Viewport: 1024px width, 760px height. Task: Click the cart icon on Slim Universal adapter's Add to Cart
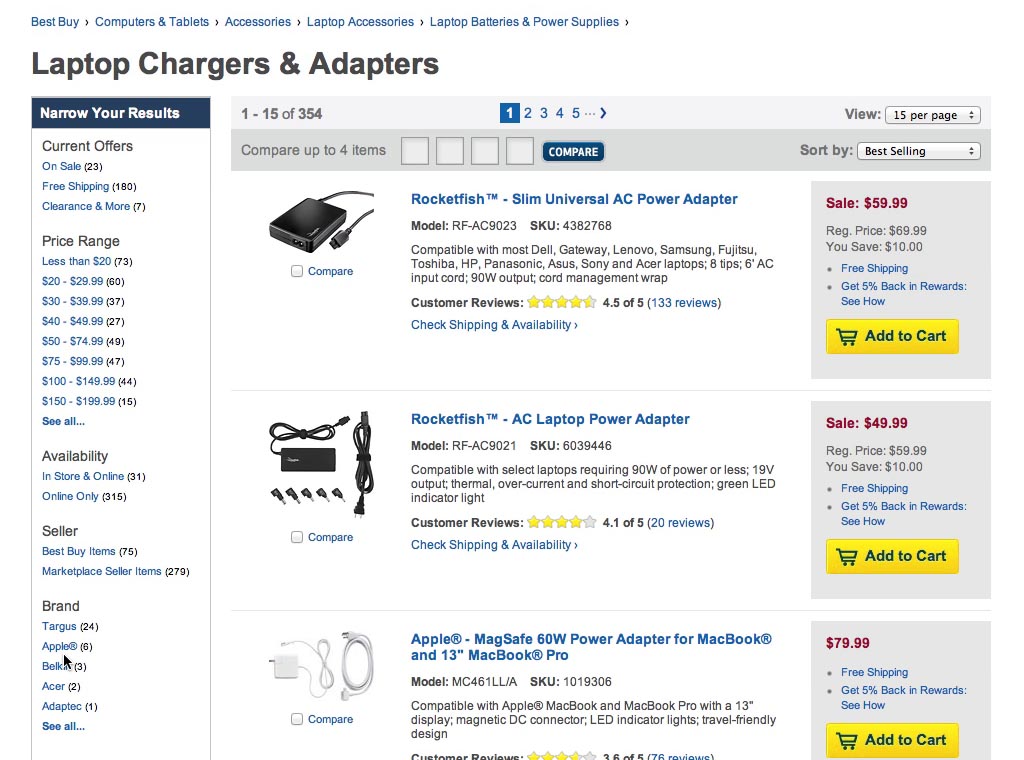point(848,337)
